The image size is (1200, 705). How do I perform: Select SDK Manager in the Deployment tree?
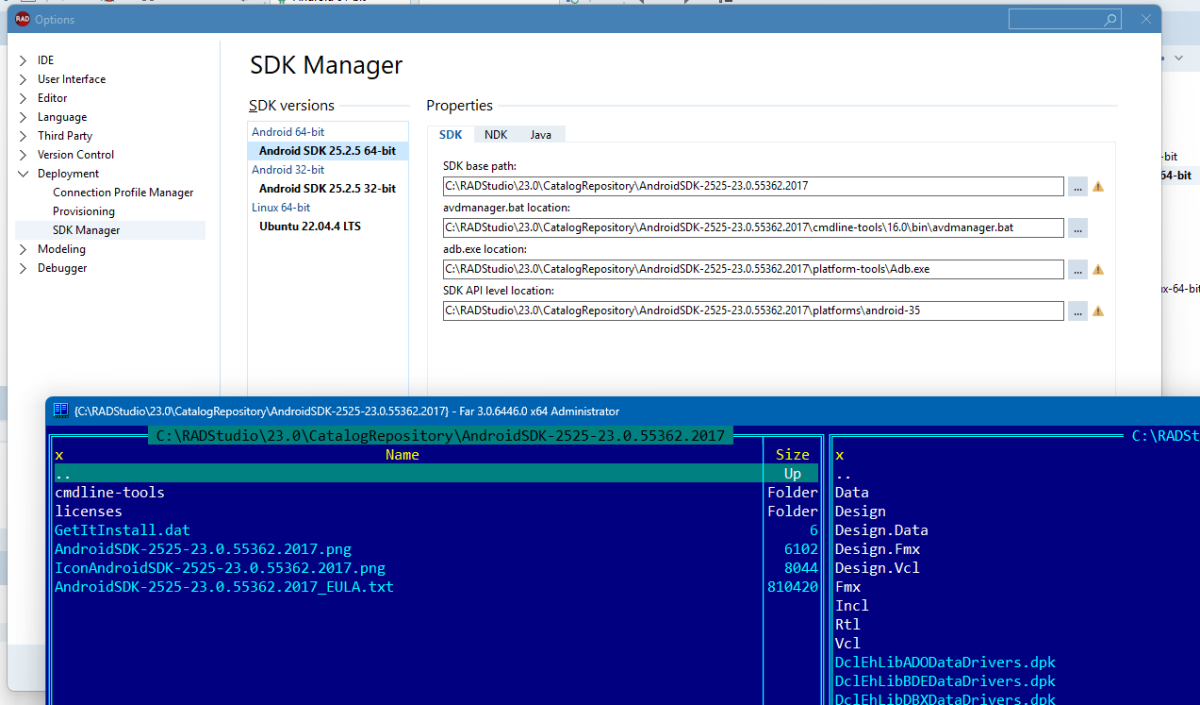coord(86,231)
